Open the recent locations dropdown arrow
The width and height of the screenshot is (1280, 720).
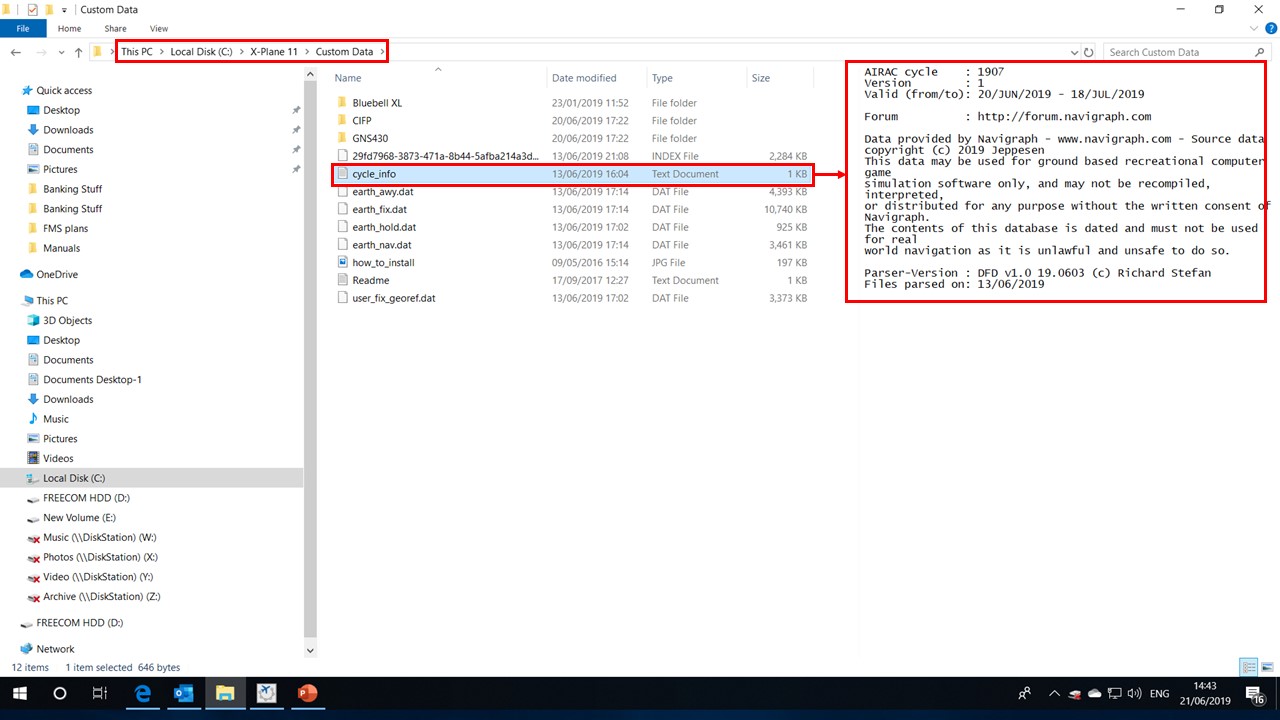pos(60,52)
